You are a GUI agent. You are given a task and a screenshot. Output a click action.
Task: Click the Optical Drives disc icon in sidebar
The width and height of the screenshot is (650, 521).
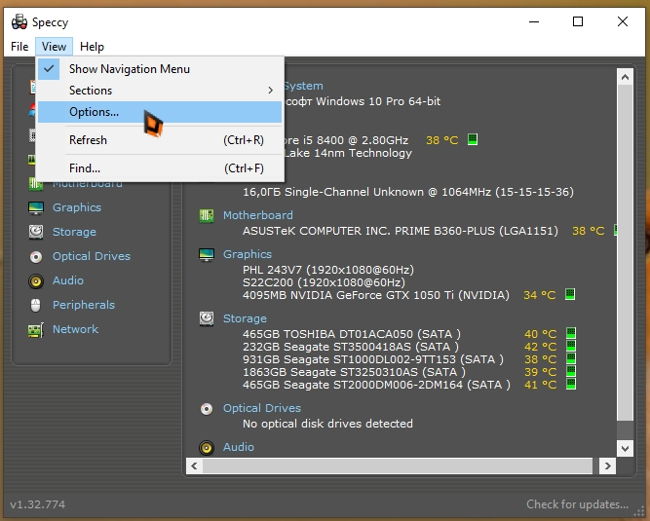pyautogui.click(x=36, y=257)
